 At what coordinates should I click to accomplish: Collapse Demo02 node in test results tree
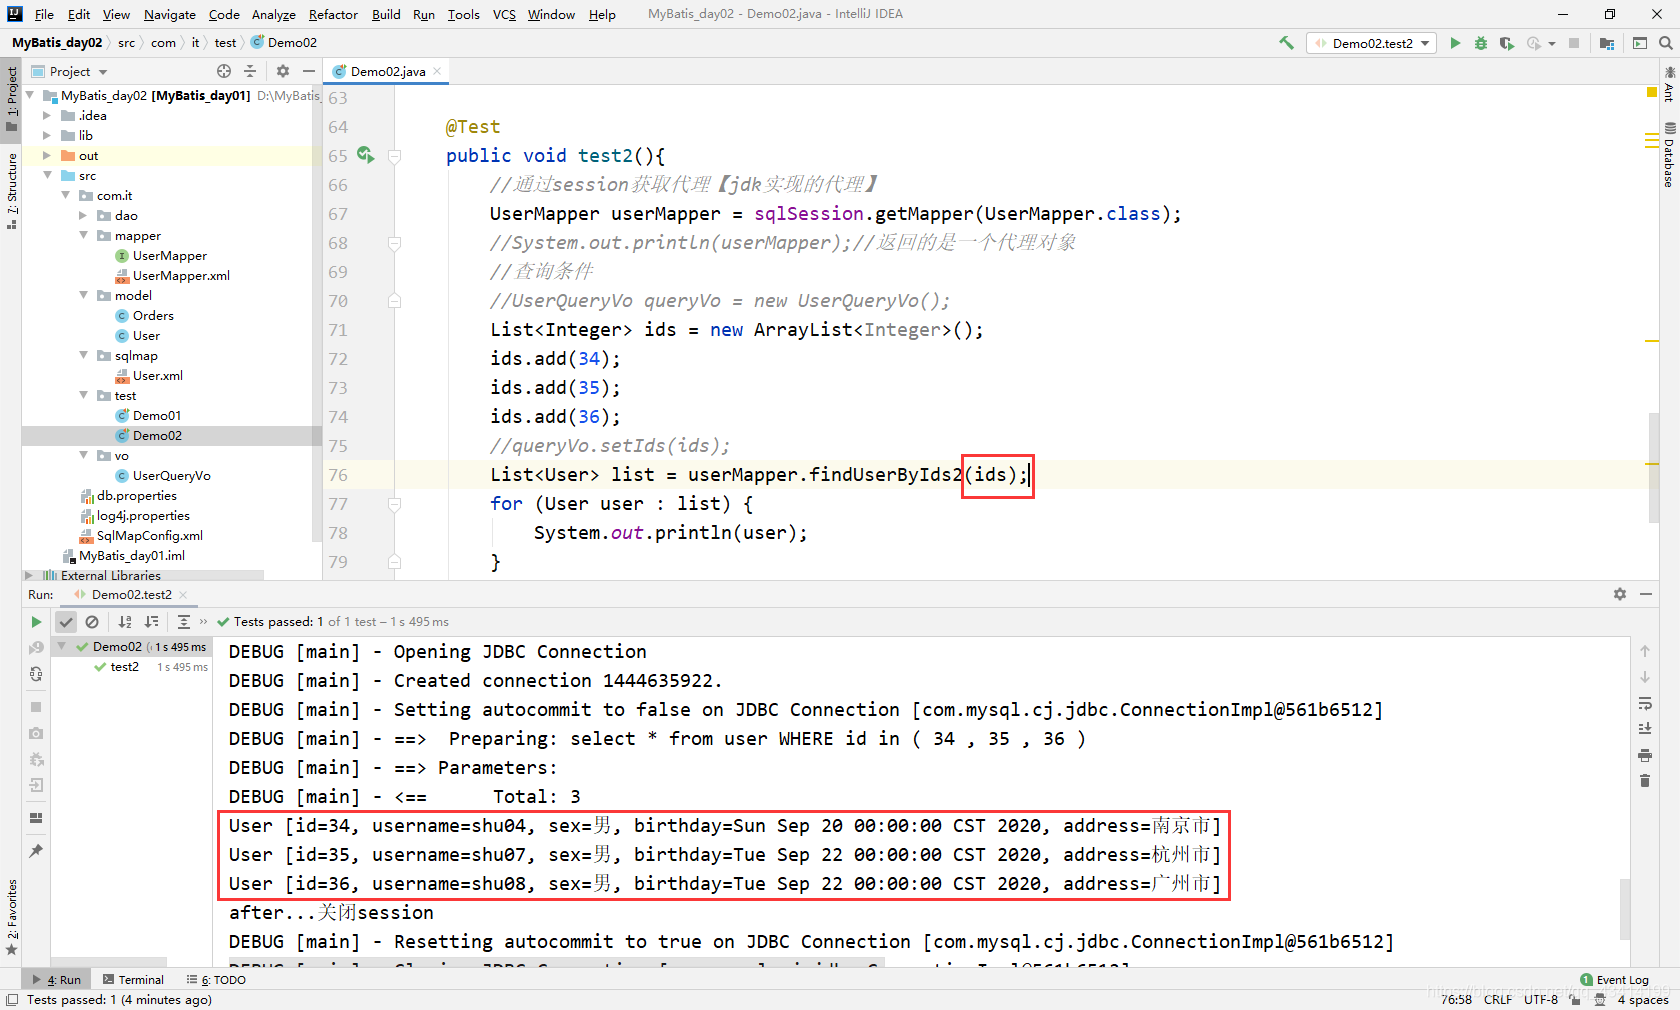click(62, 647)
